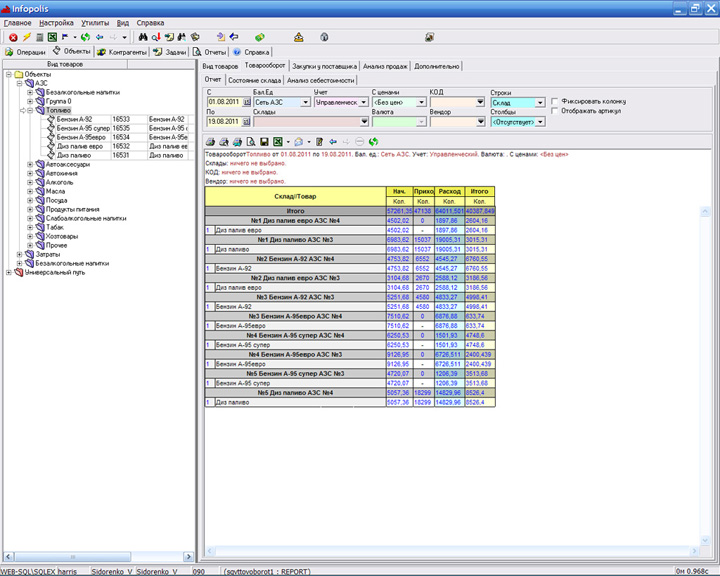Screen dimensions: 720x576
Task: Collapse the 'Топливо' tree node
Action: pyautogui.click(x=30, y=110)
